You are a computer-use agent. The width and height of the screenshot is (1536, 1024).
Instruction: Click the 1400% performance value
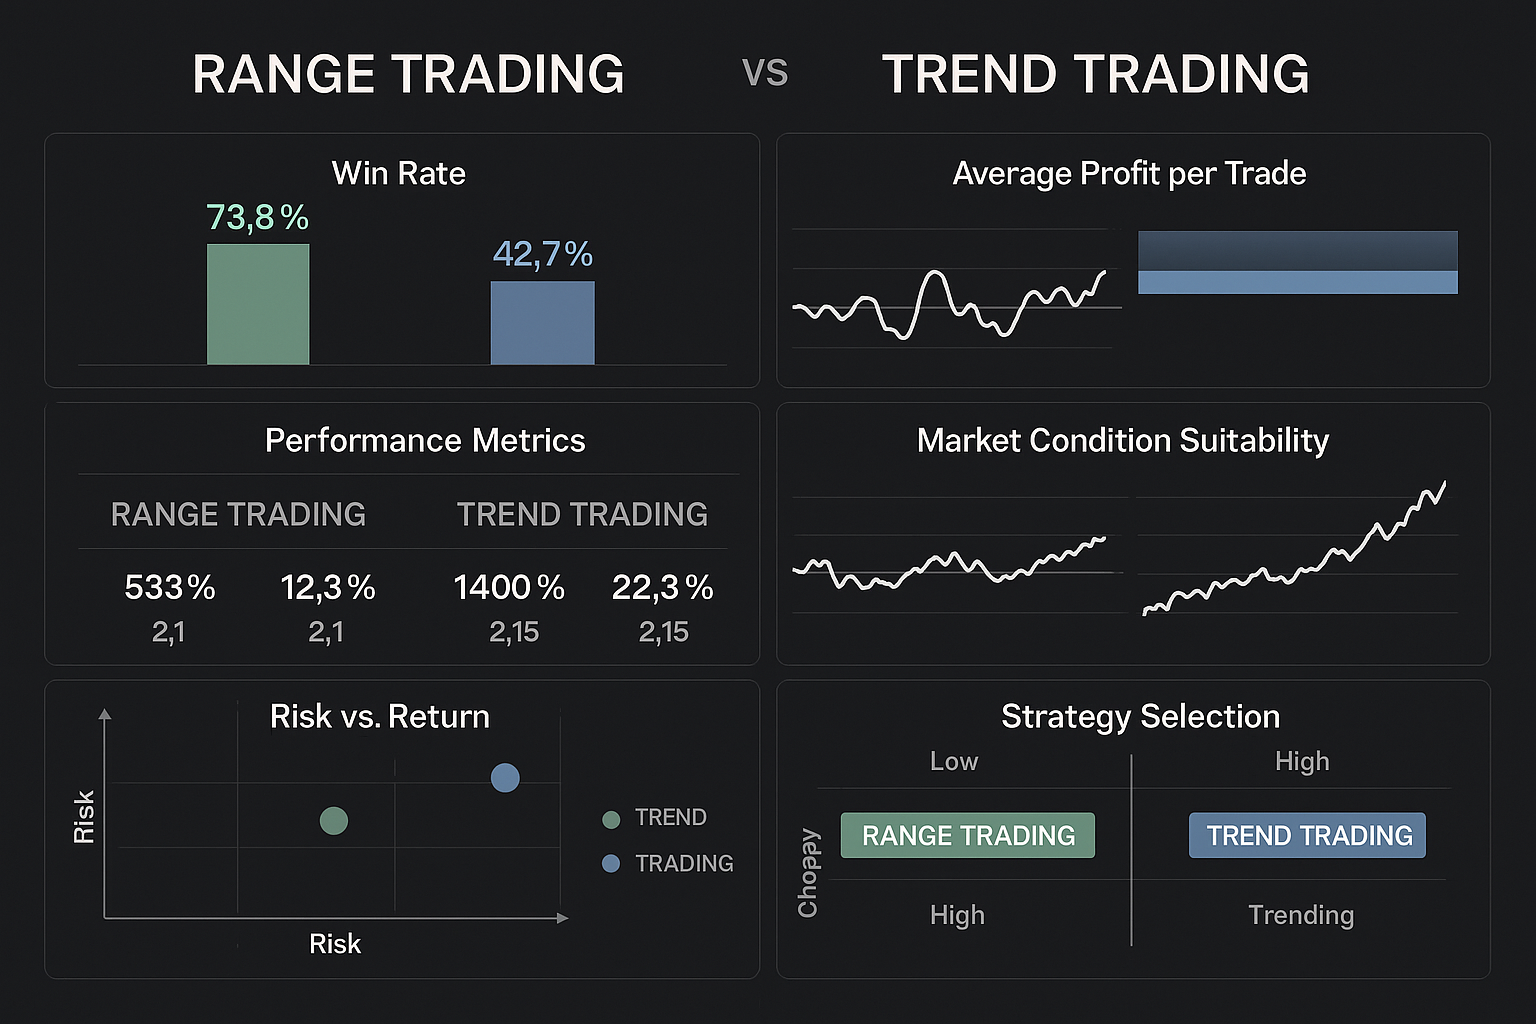click(509, 587)
